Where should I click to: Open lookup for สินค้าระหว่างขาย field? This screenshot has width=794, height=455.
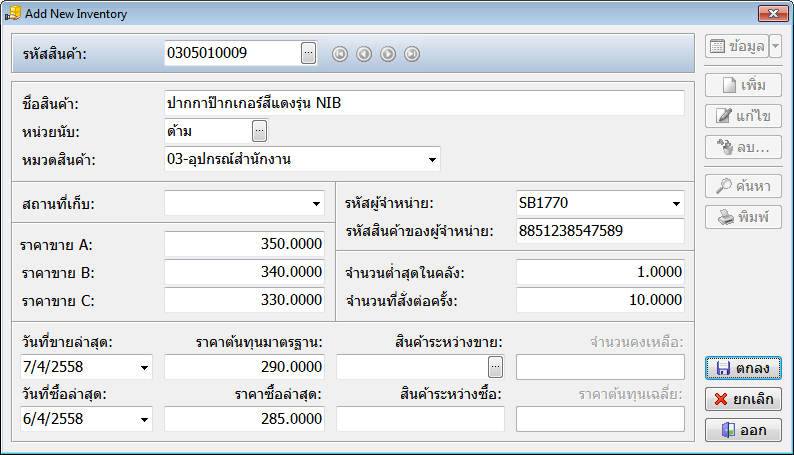click(495, 367)
